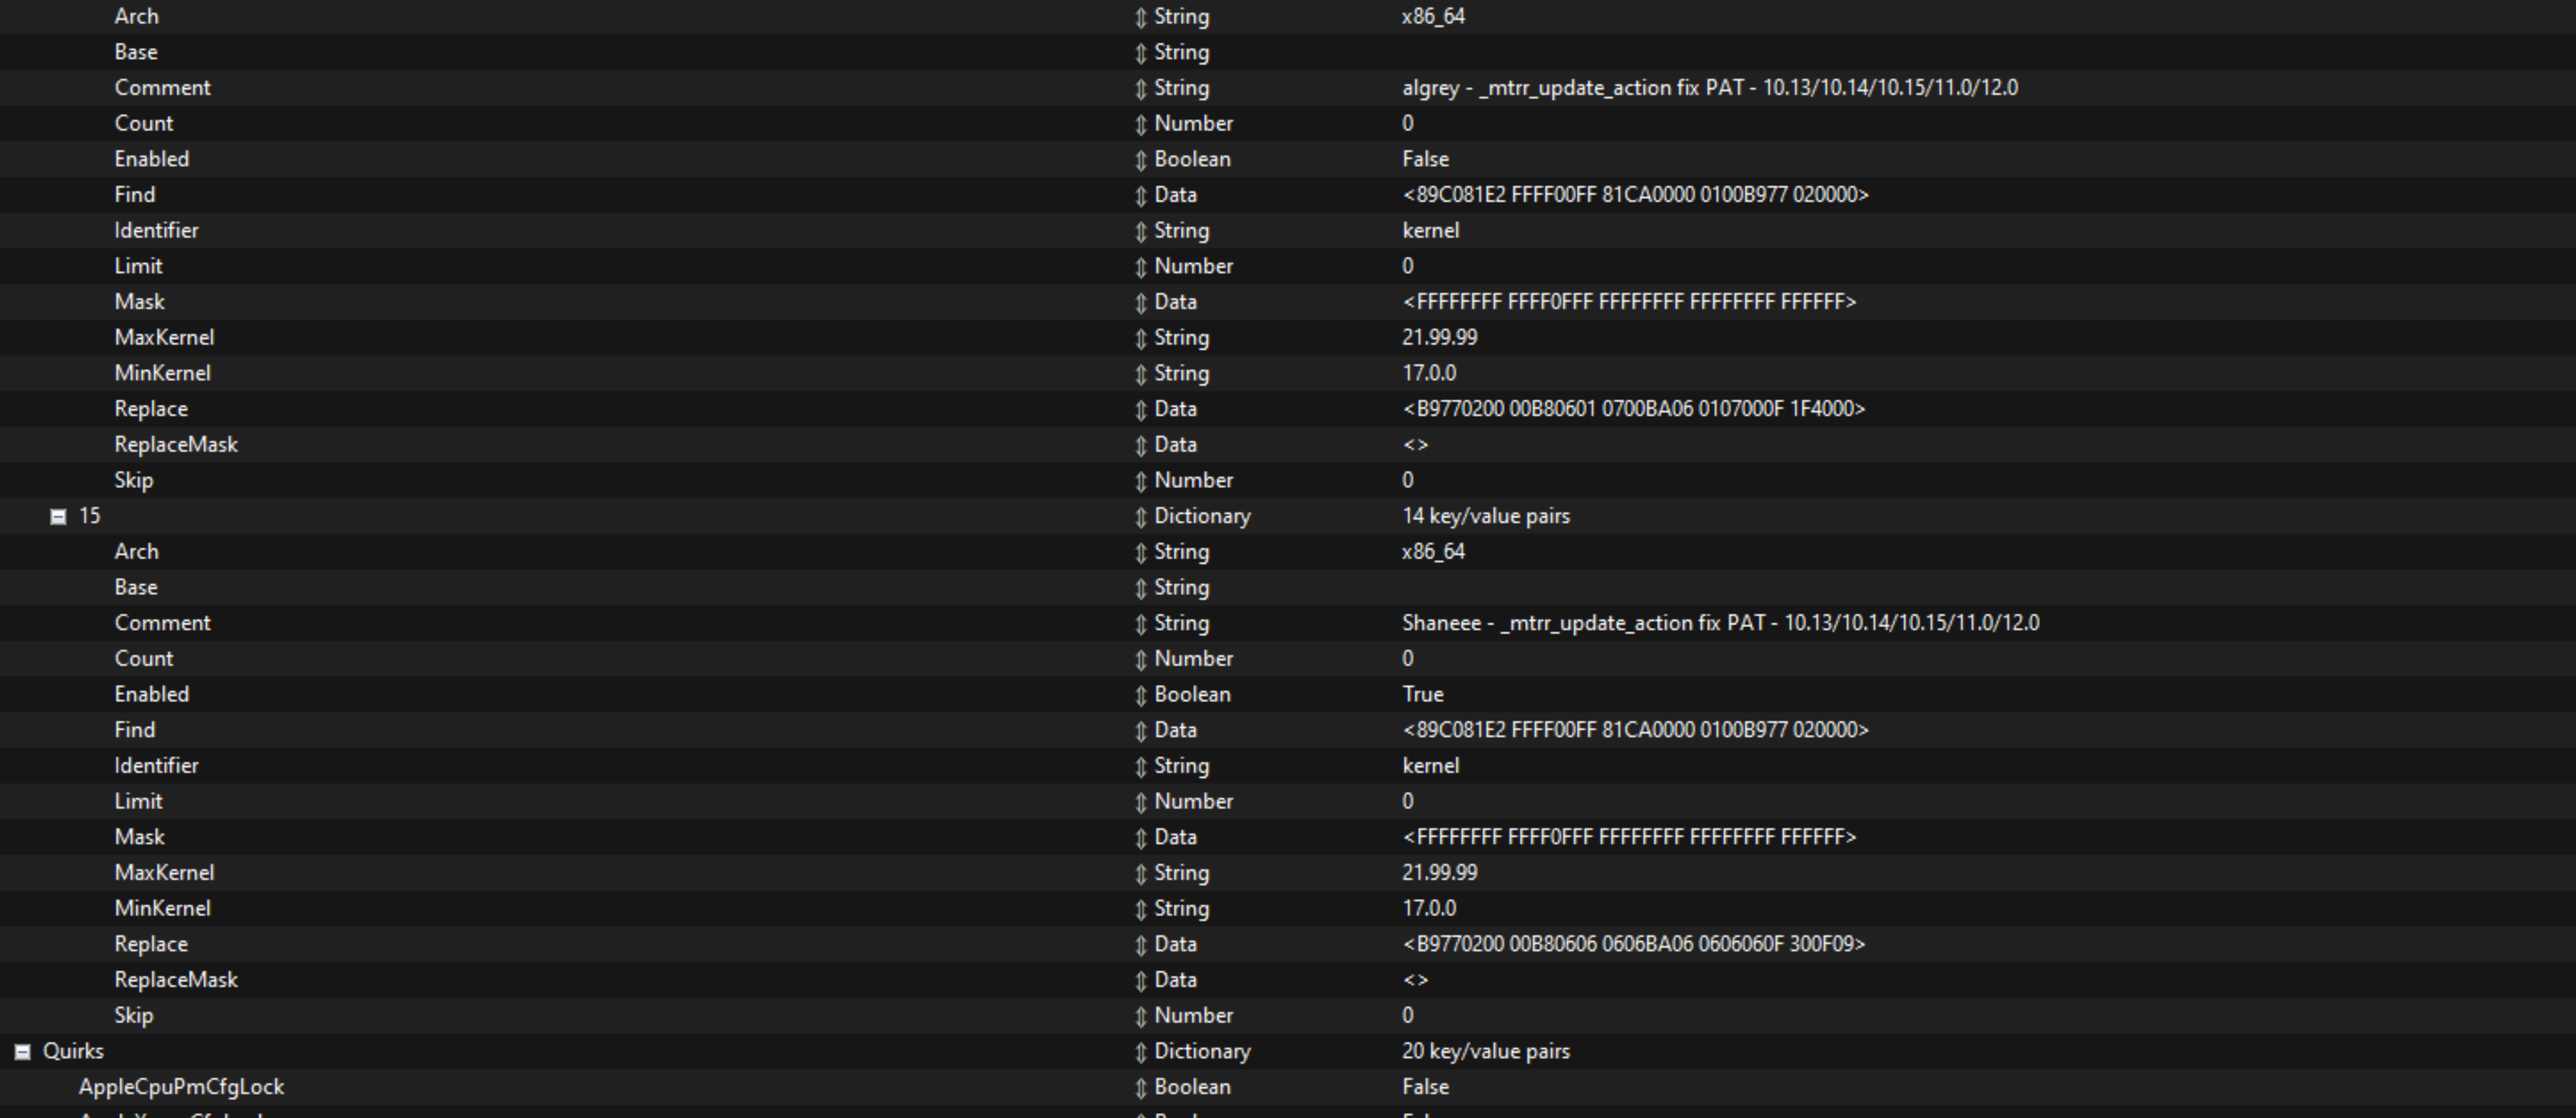Click type arrows for first MaxKernel String

pos(1140,338)
